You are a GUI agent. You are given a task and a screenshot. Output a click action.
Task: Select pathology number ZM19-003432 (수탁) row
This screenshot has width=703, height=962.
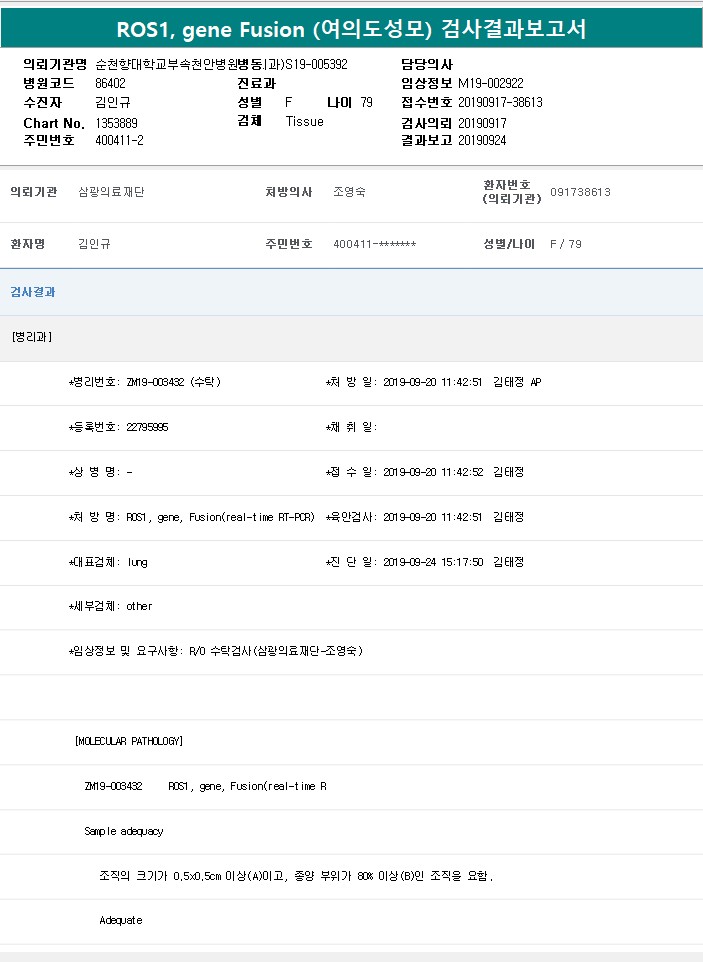[x=145, y=382]
